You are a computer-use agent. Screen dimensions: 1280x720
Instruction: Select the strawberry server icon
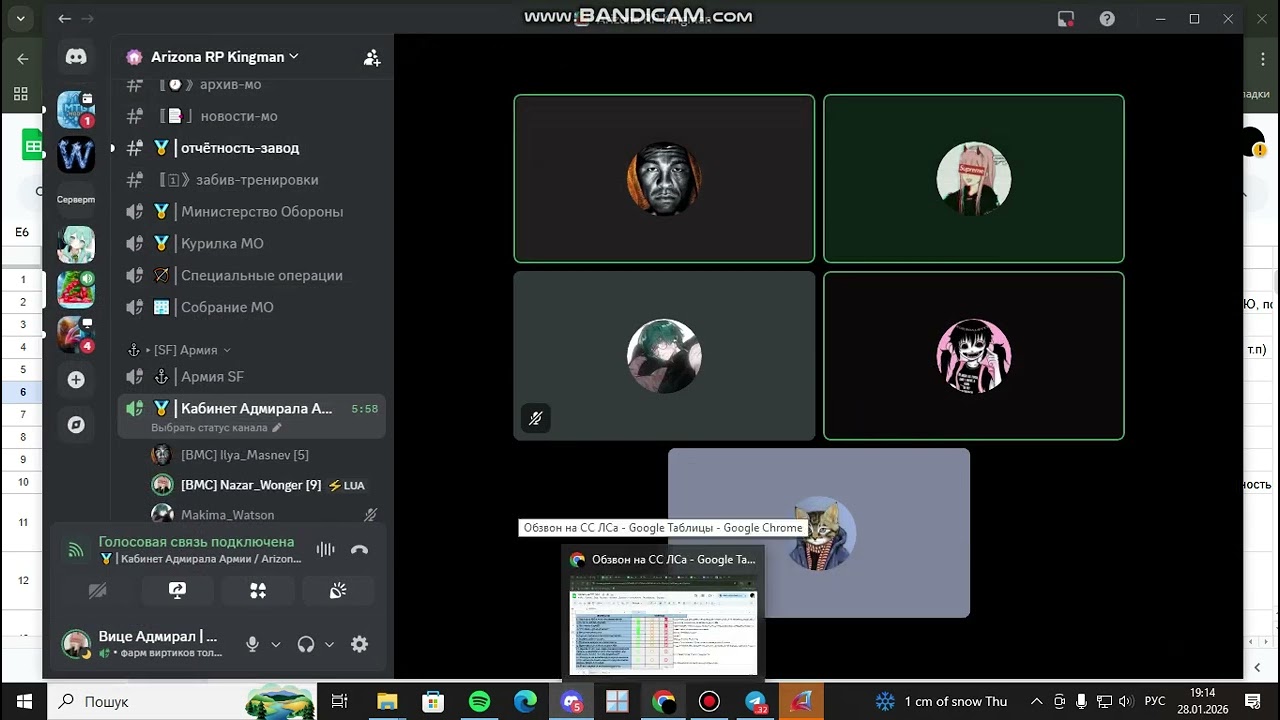tap(76, 289)
